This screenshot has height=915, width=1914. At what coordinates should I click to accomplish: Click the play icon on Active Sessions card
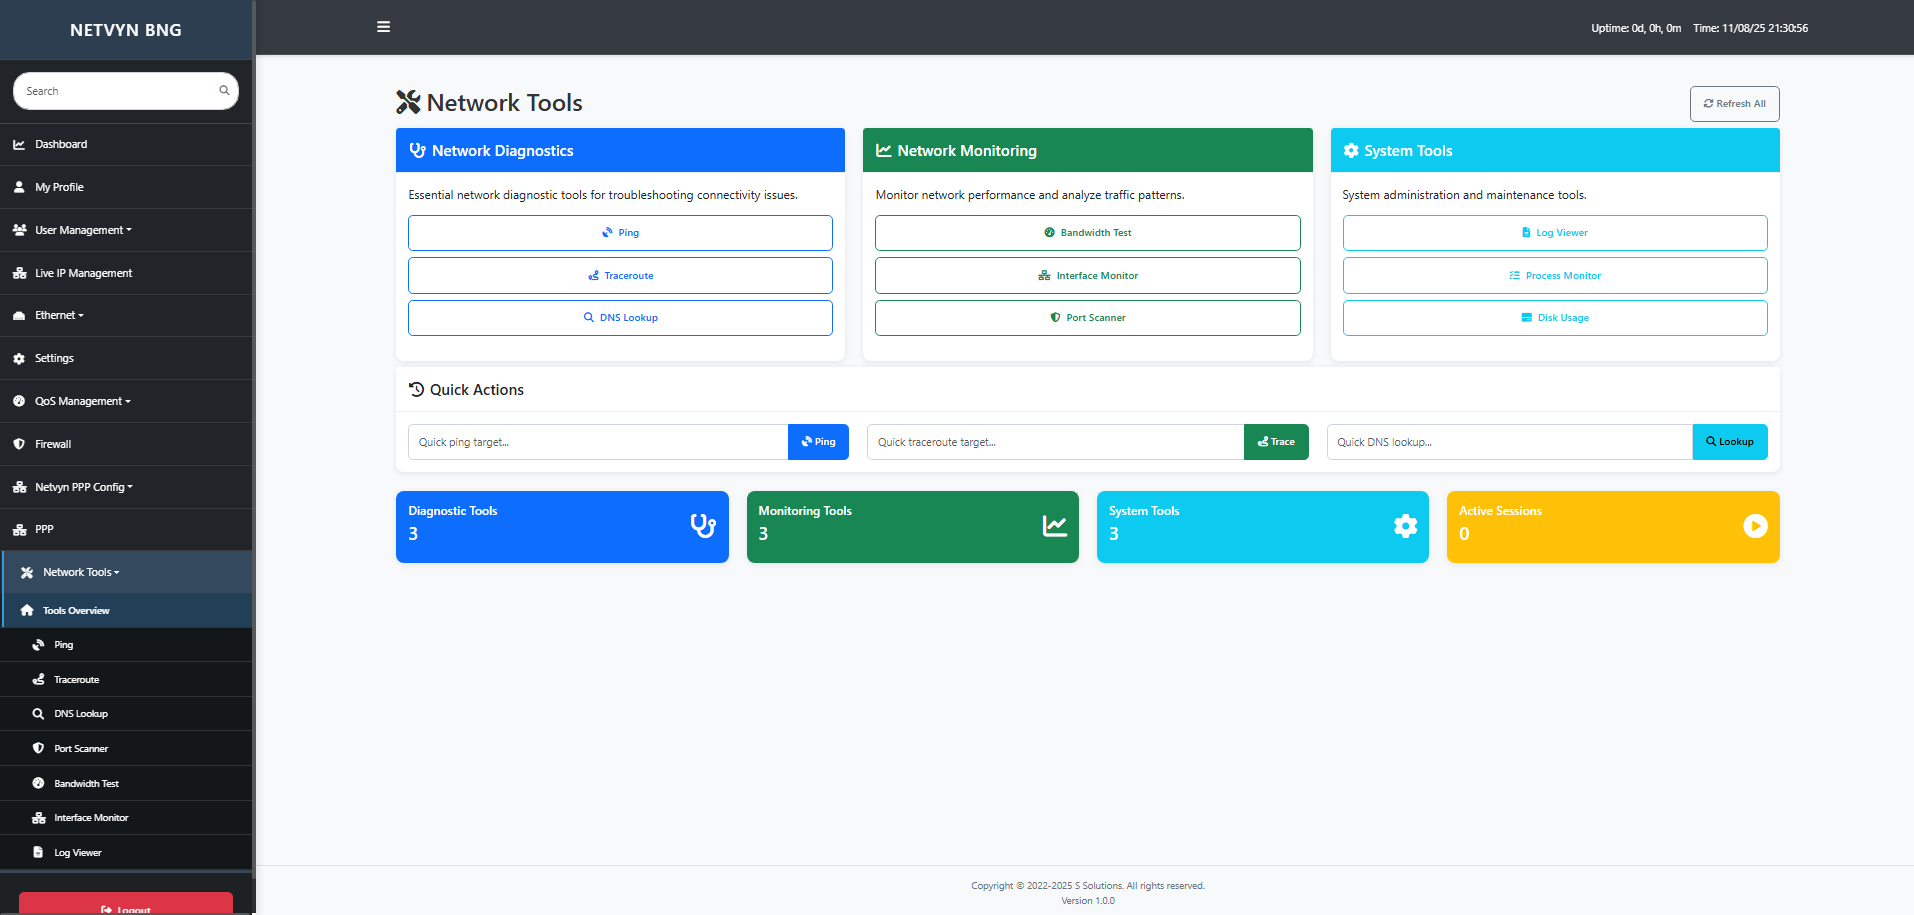point(1755,526)
